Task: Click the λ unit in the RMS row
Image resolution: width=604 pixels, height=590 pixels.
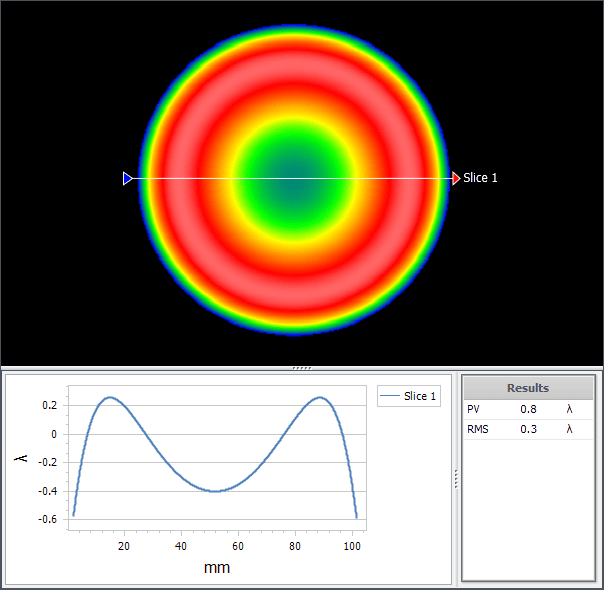Action: click(570, 429)
